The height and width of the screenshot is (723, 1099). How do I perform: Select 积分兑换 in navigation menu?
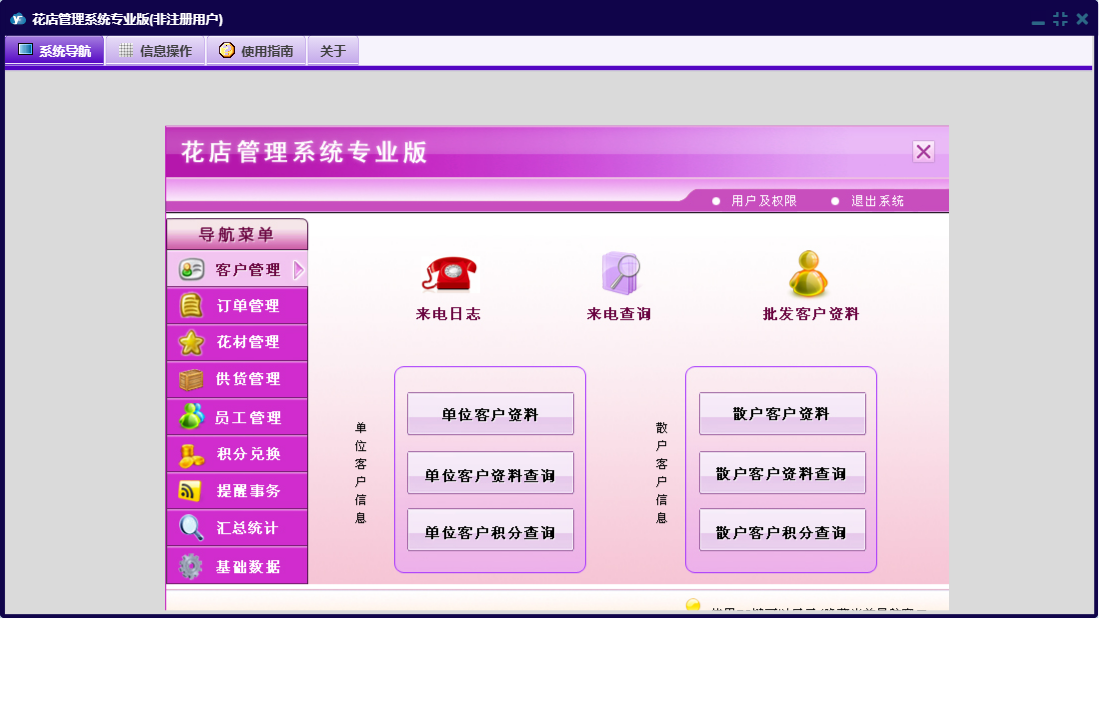tap(237, 454)
